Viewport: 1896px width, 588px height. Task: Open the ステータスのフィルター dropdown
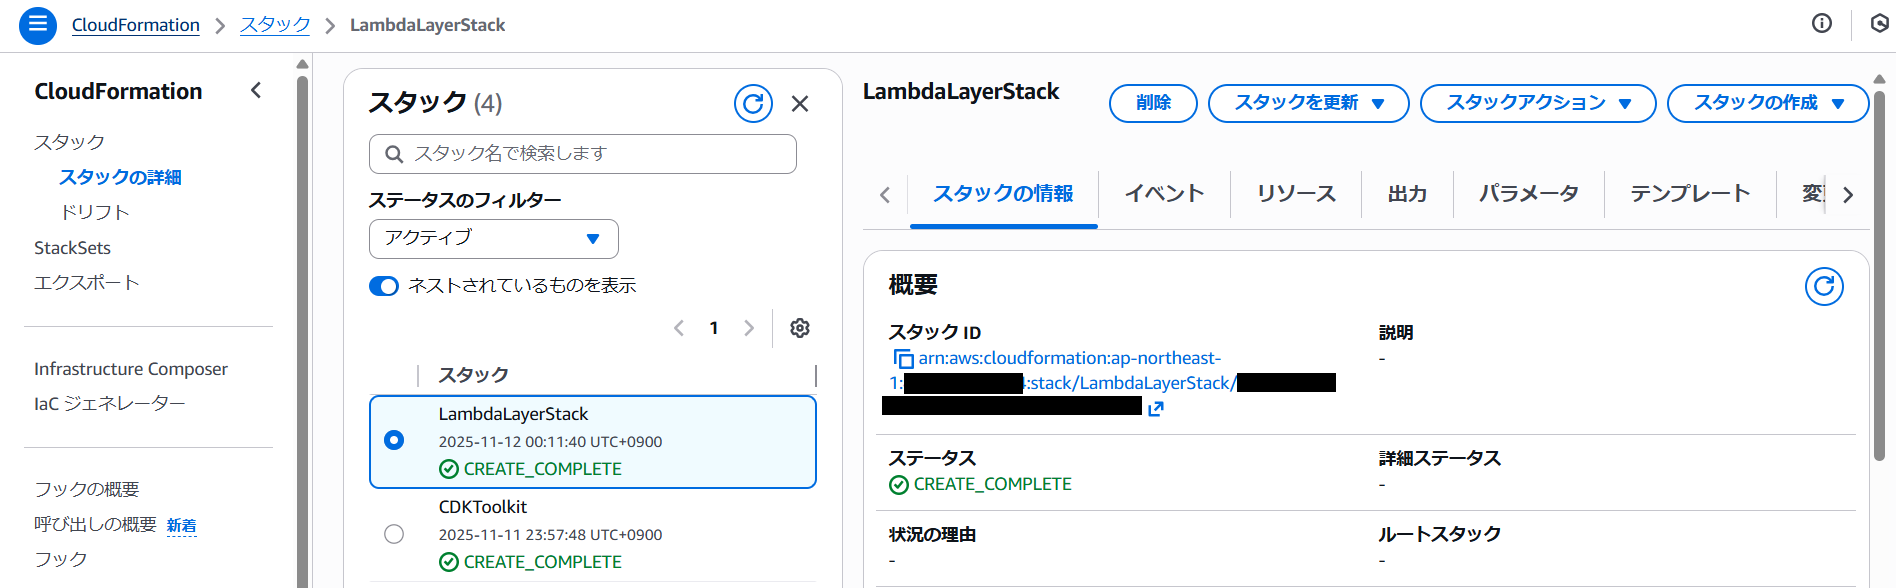[493, 239]
